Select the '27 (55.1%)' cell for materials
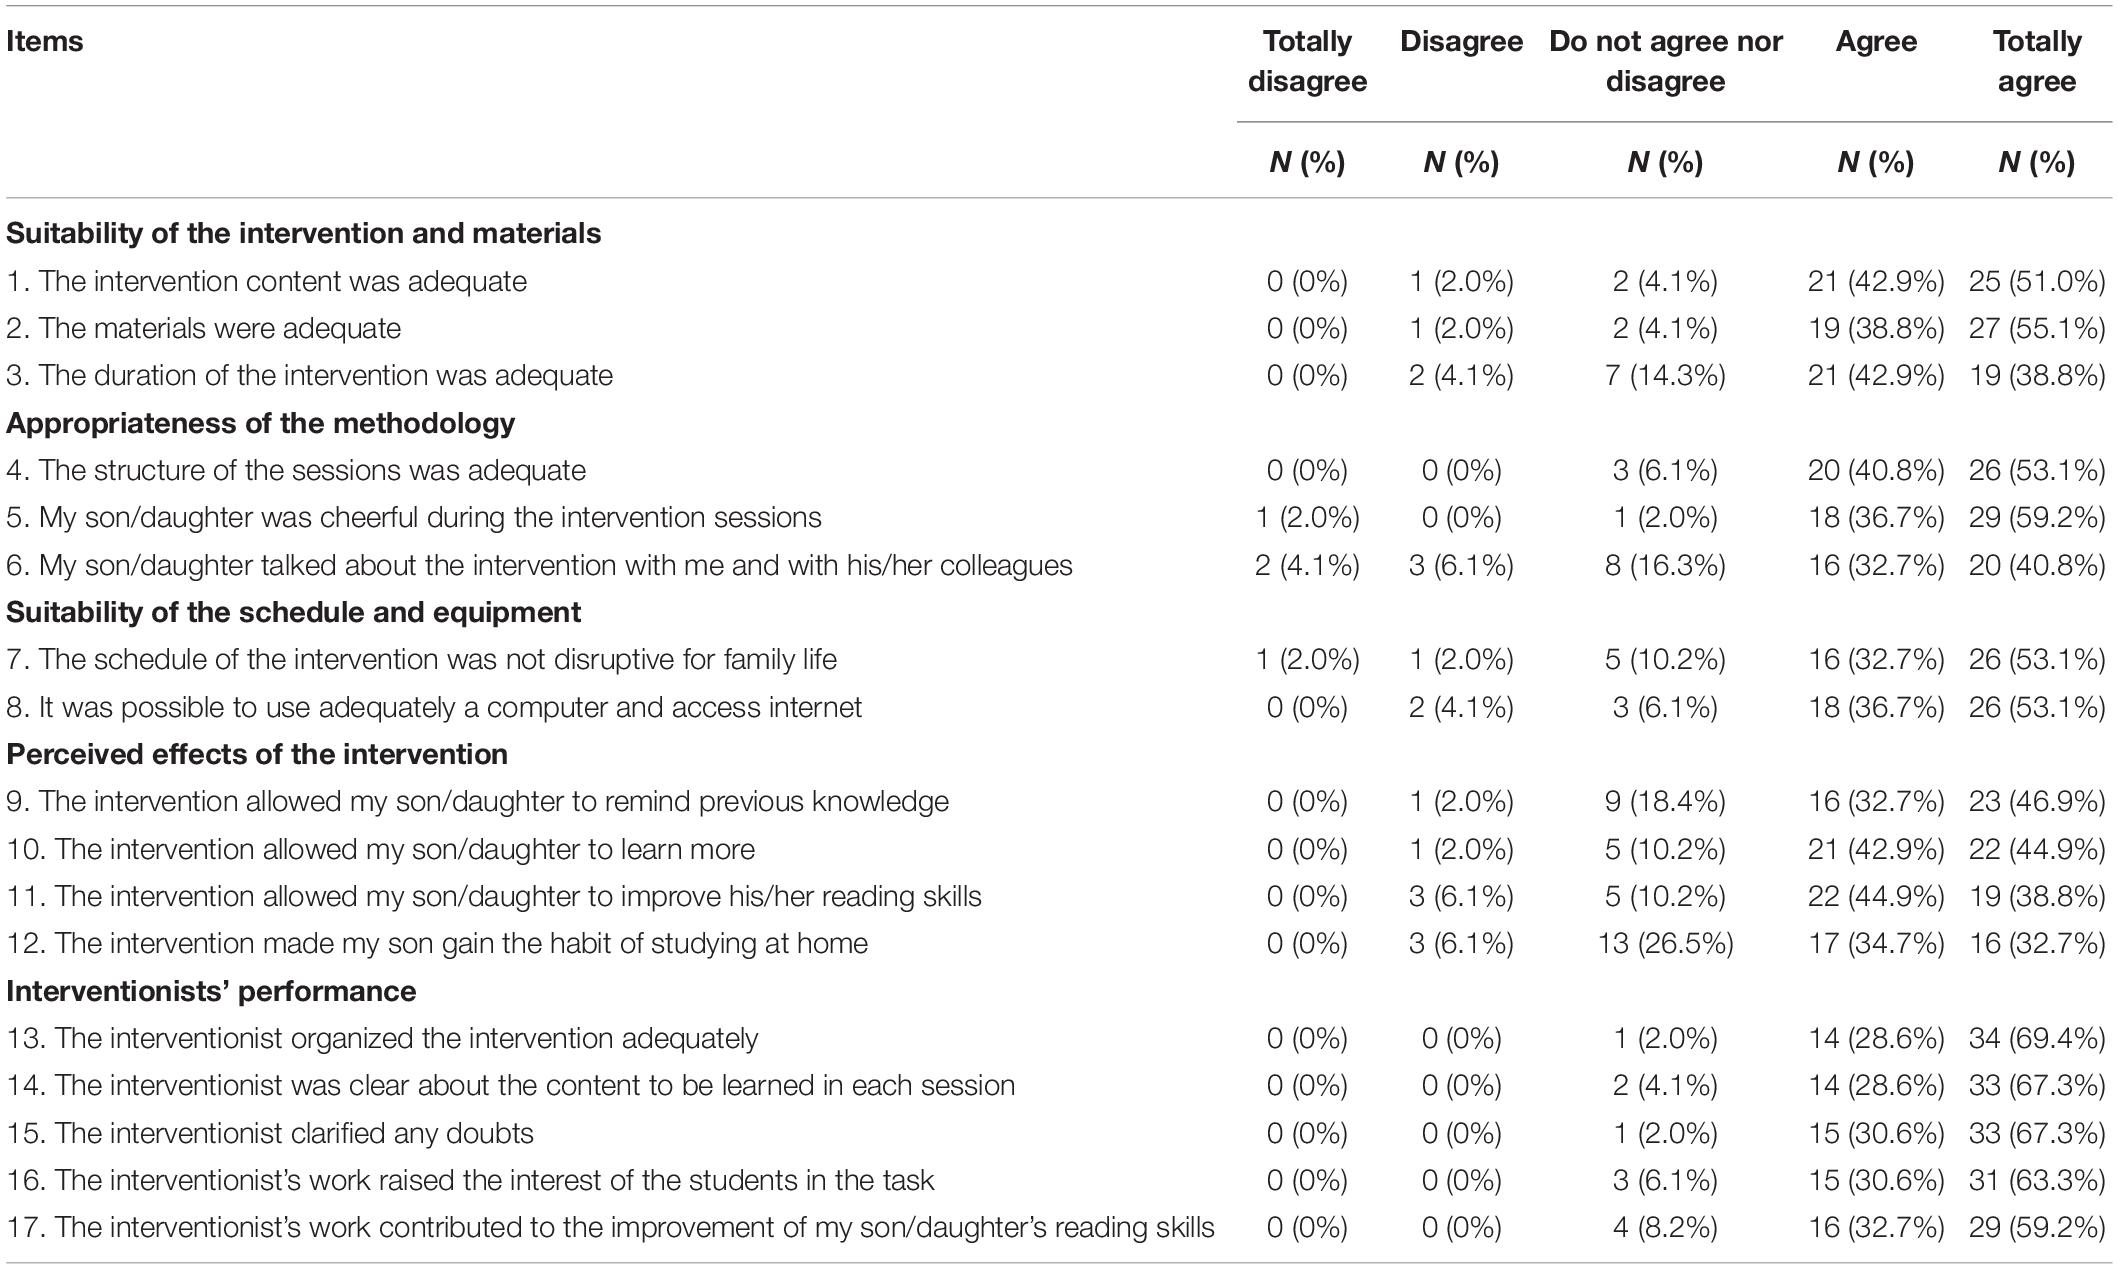This screenshot has width=2118, height=1269. point(2037,329)
